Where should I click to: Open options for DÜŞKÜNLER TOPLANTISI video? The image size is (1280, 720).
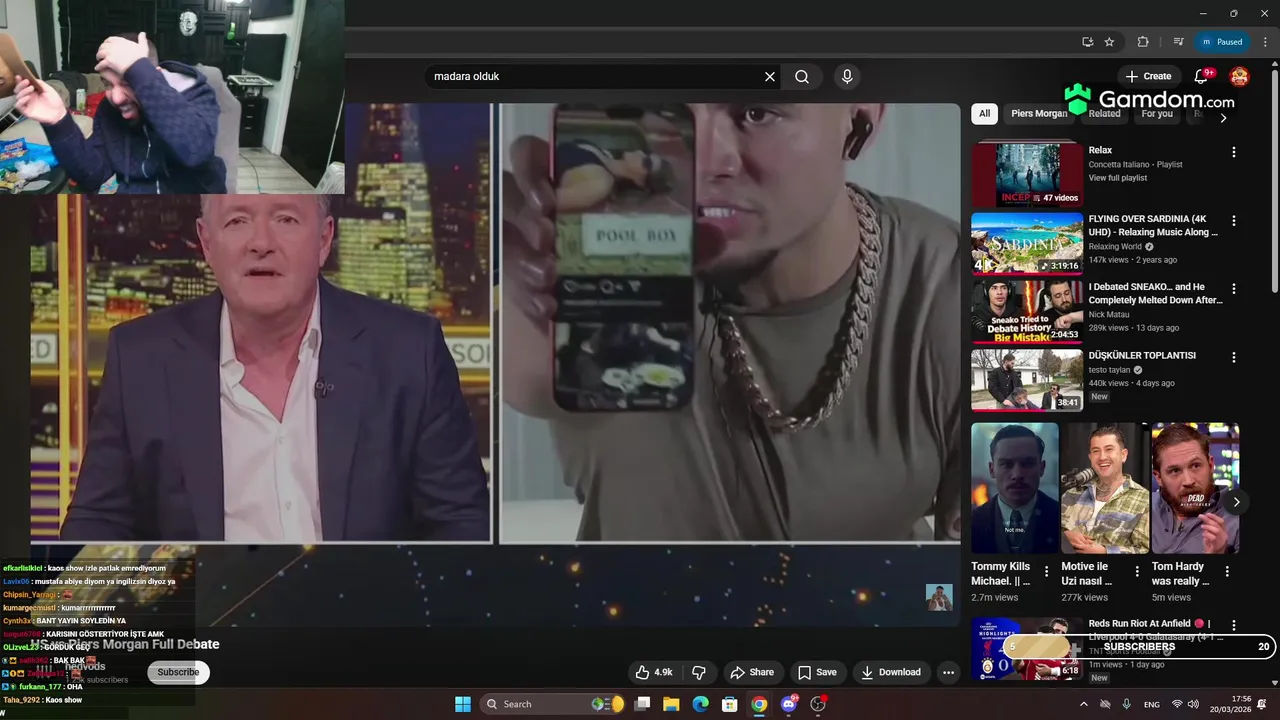(1233, 357)
